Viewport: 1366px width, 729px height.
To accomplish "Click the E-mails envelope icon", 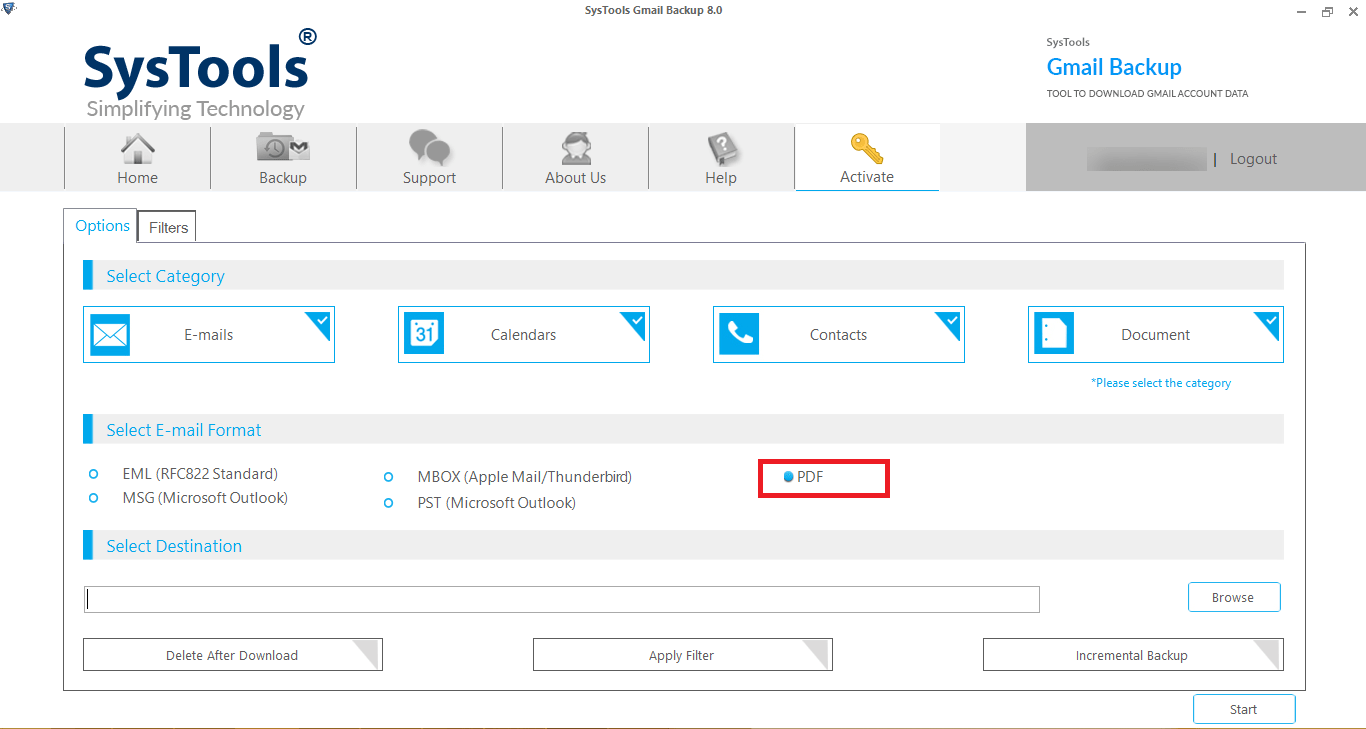I will click(x=110, y=334).
